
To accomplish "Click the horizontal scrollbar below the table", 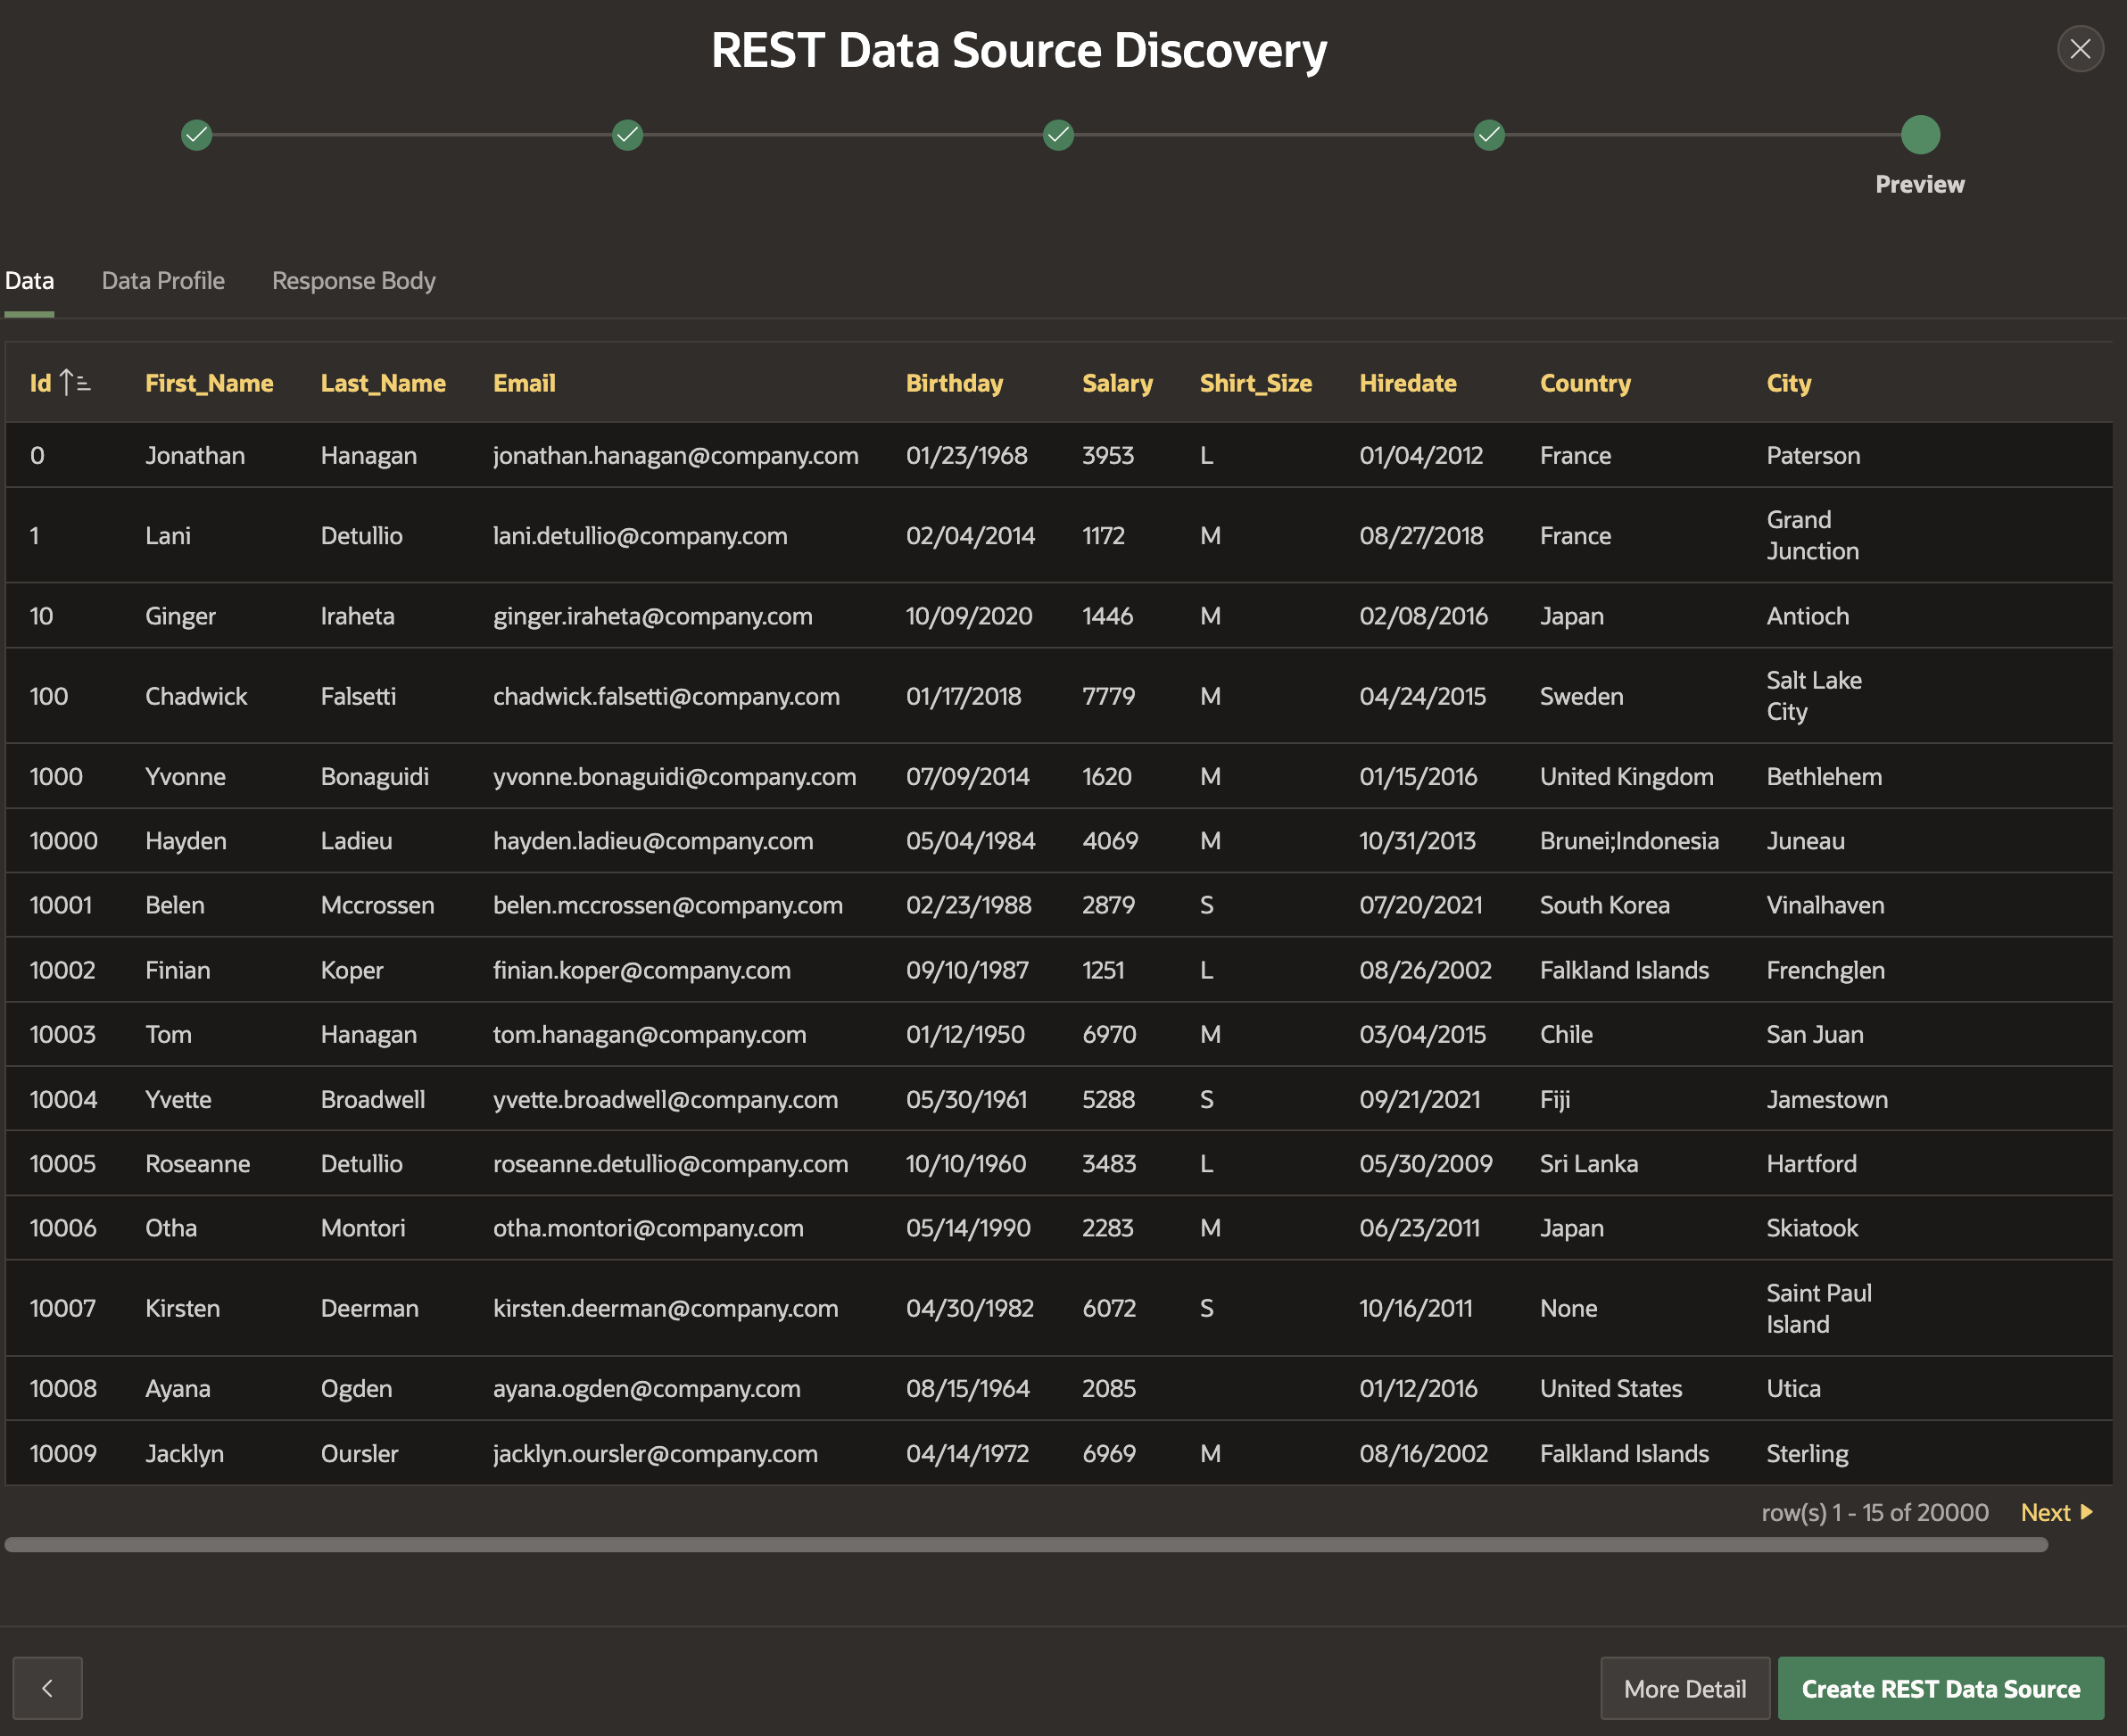I will tap(1025, 1545).
